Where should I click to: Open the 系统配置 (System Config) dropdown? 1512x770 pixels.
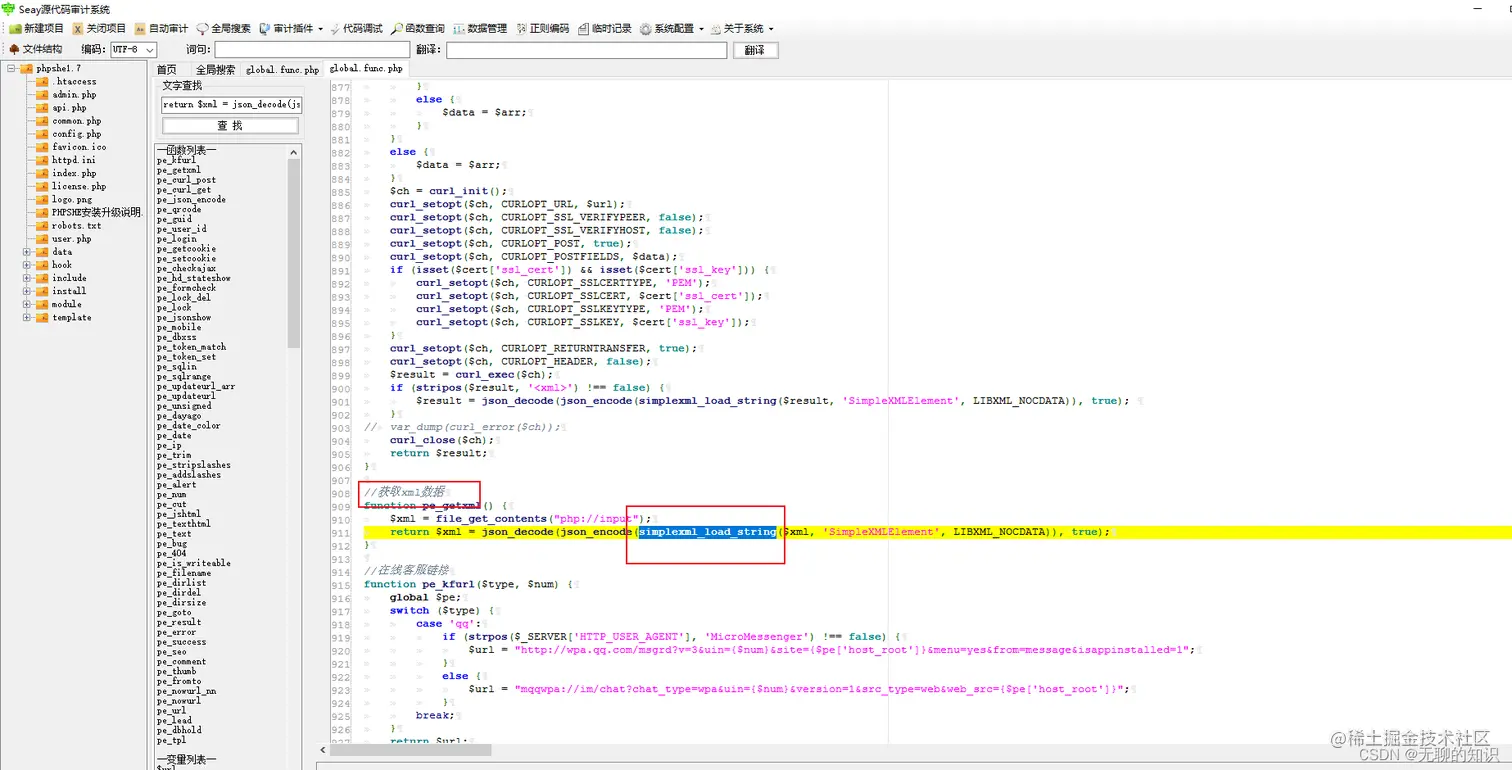click(672, 29)
